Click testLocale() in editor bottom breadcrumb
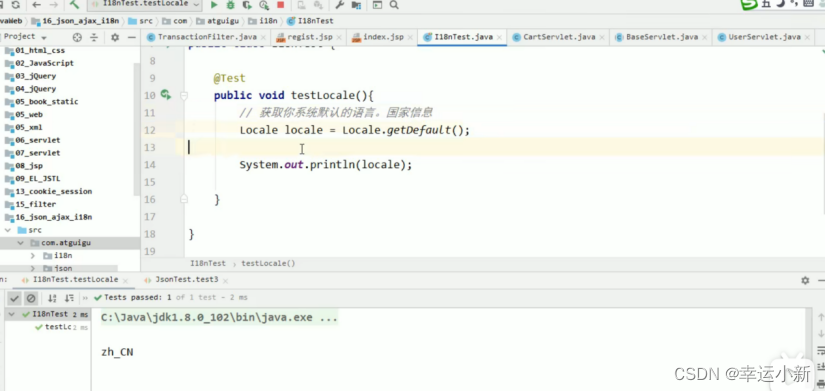 (x=268, y=263)
